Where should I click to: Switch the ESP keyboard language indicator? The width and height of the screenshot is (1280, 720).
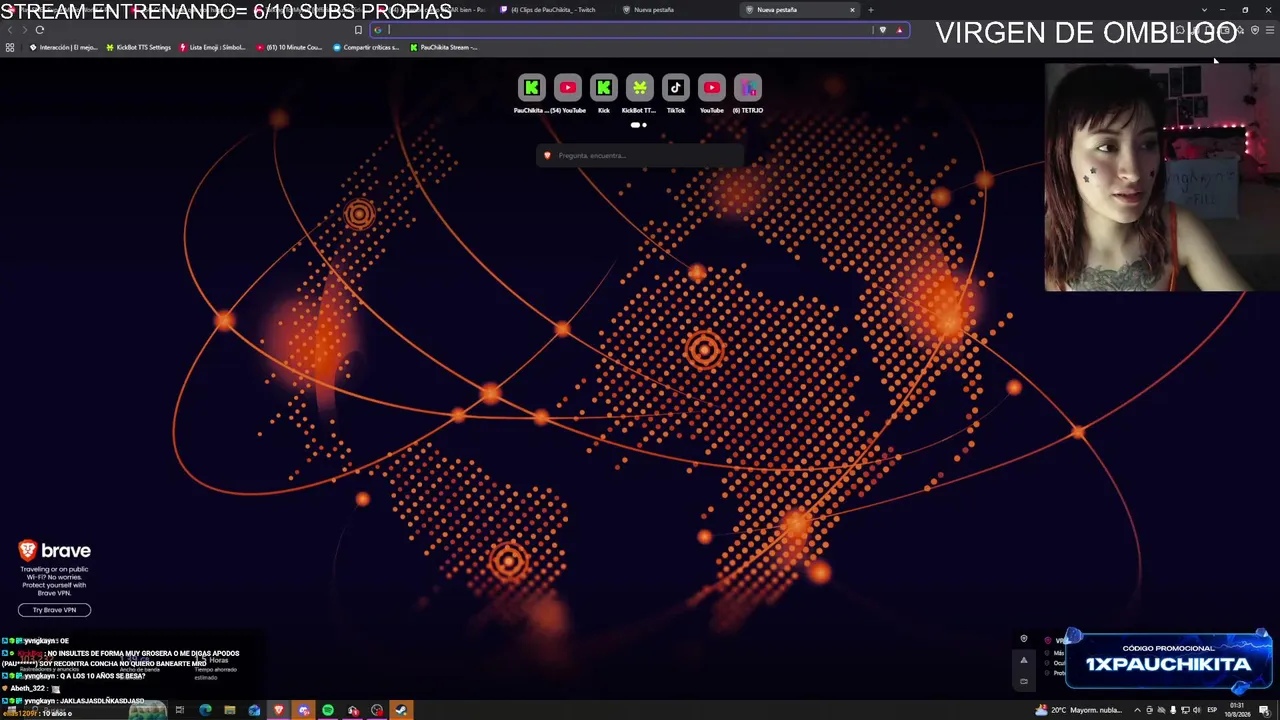pyautogui.click(x=1212, y=710)
